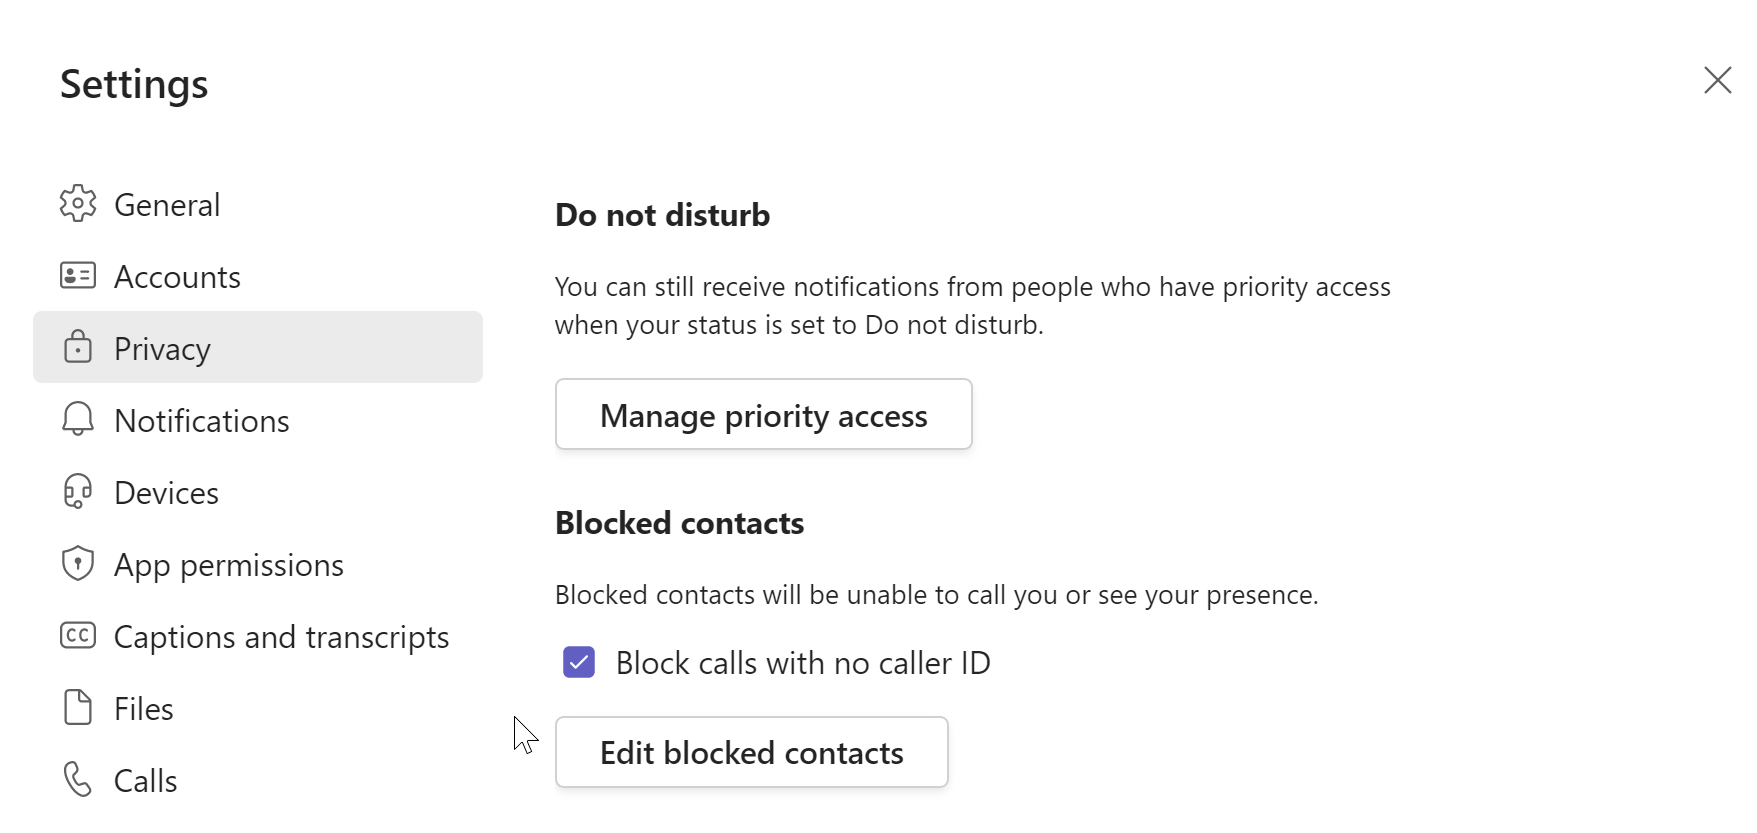Select Captions and transcripts settings
This screenshot has height=833, width=1757.
click(281, 637)
